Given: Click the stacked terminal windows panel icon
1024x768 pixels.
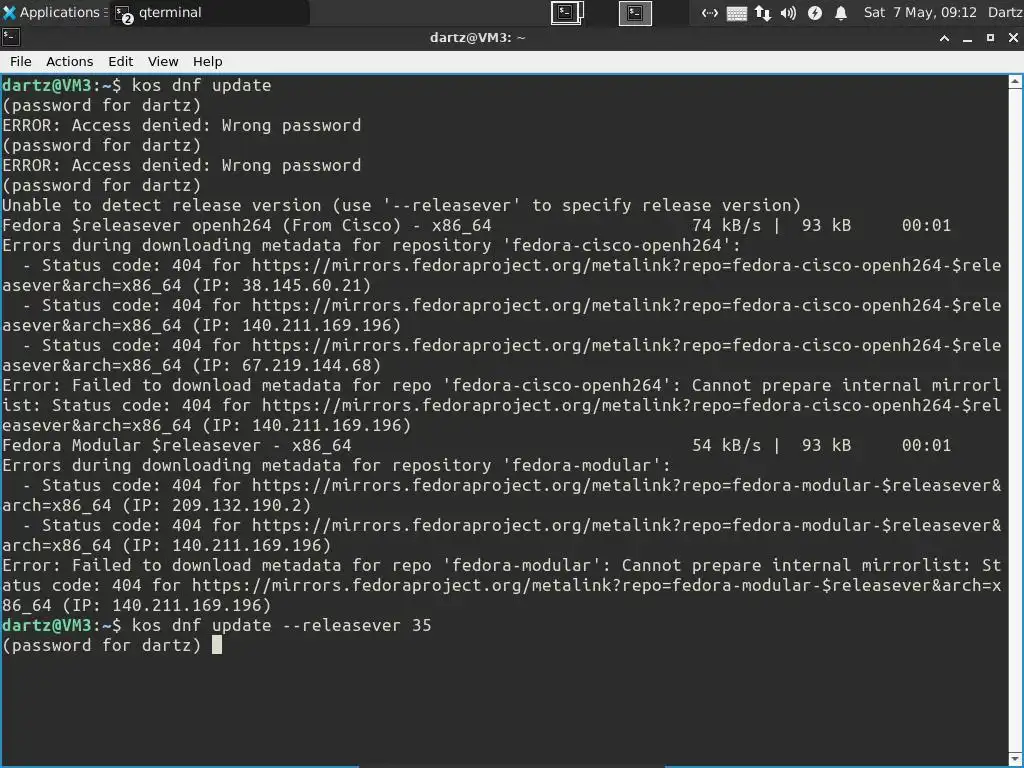Looking at the screenshot, I should coord(567,12).
